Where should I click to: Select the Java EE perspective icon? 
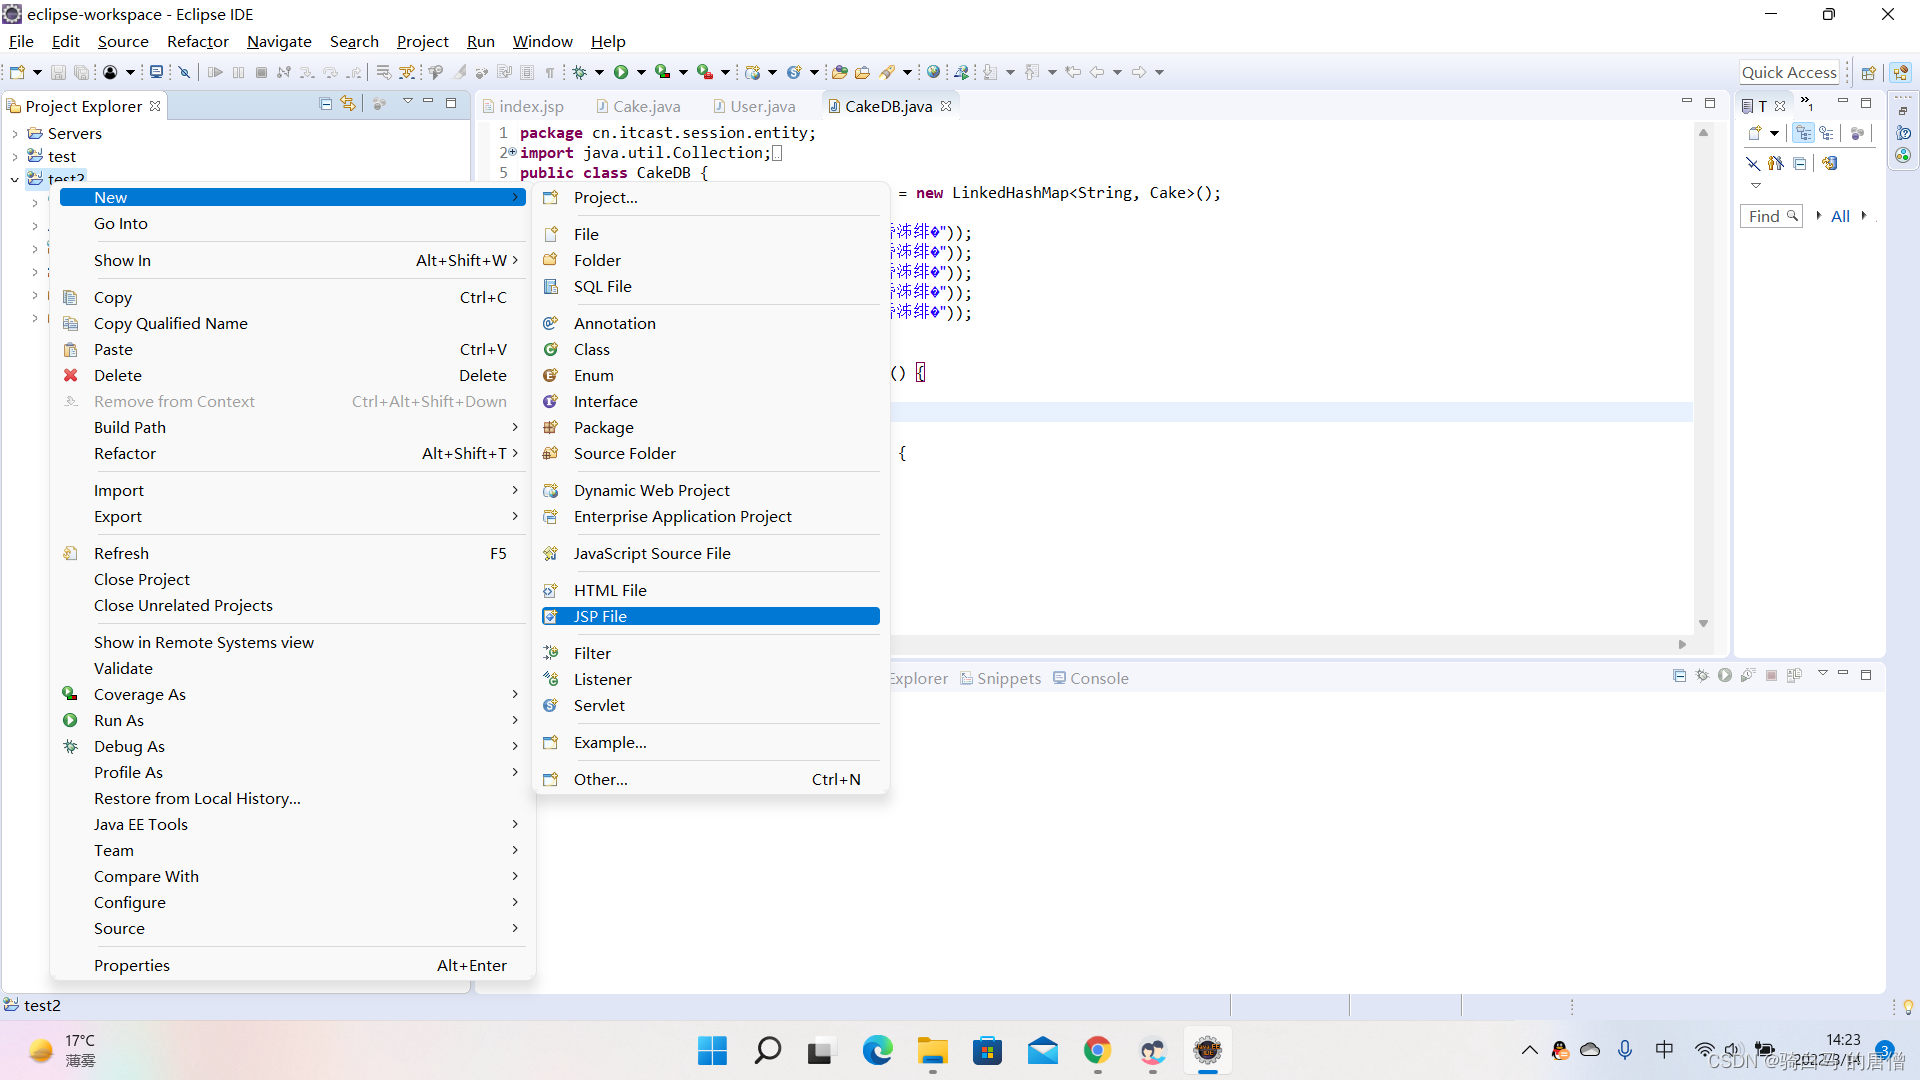1901,72
